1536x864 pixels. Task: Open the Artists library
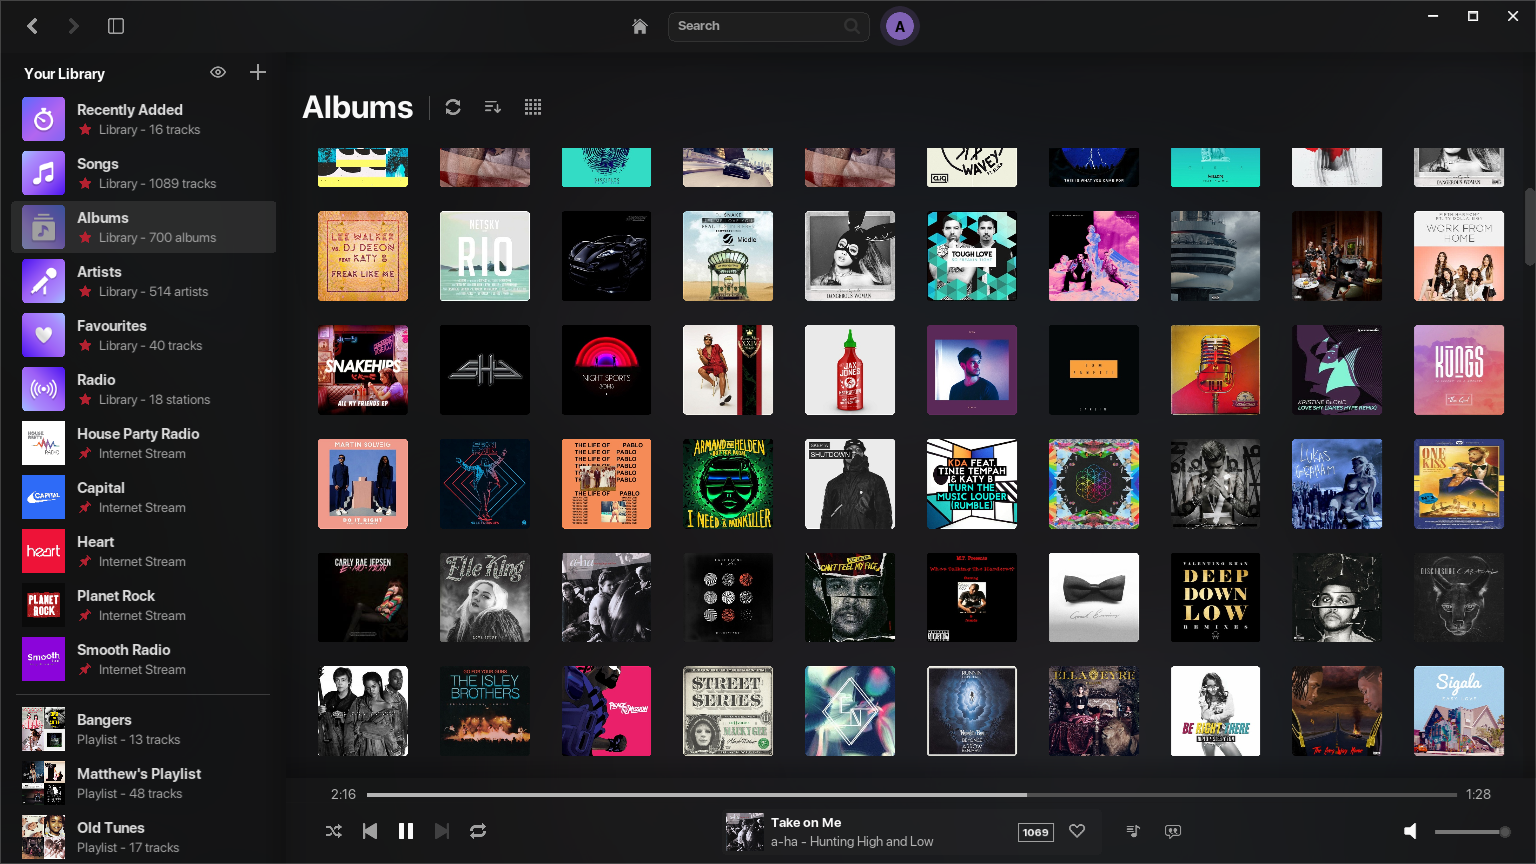[144, 281]
